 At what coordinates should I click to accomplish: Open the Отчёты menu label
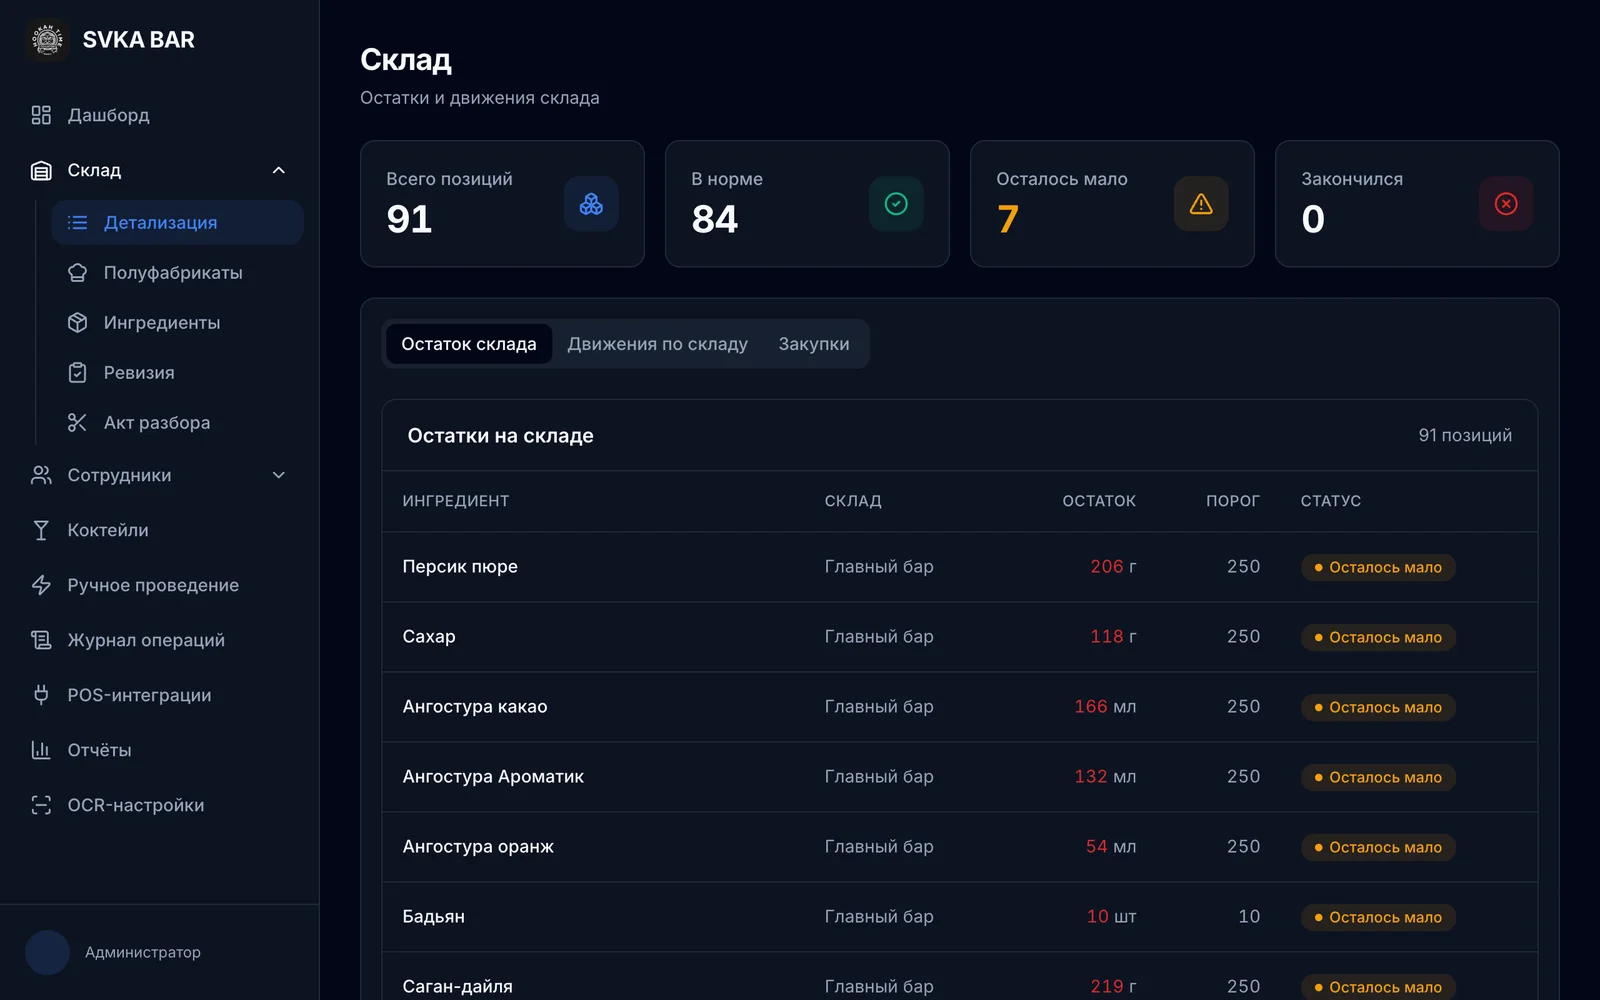pos(99,750)
